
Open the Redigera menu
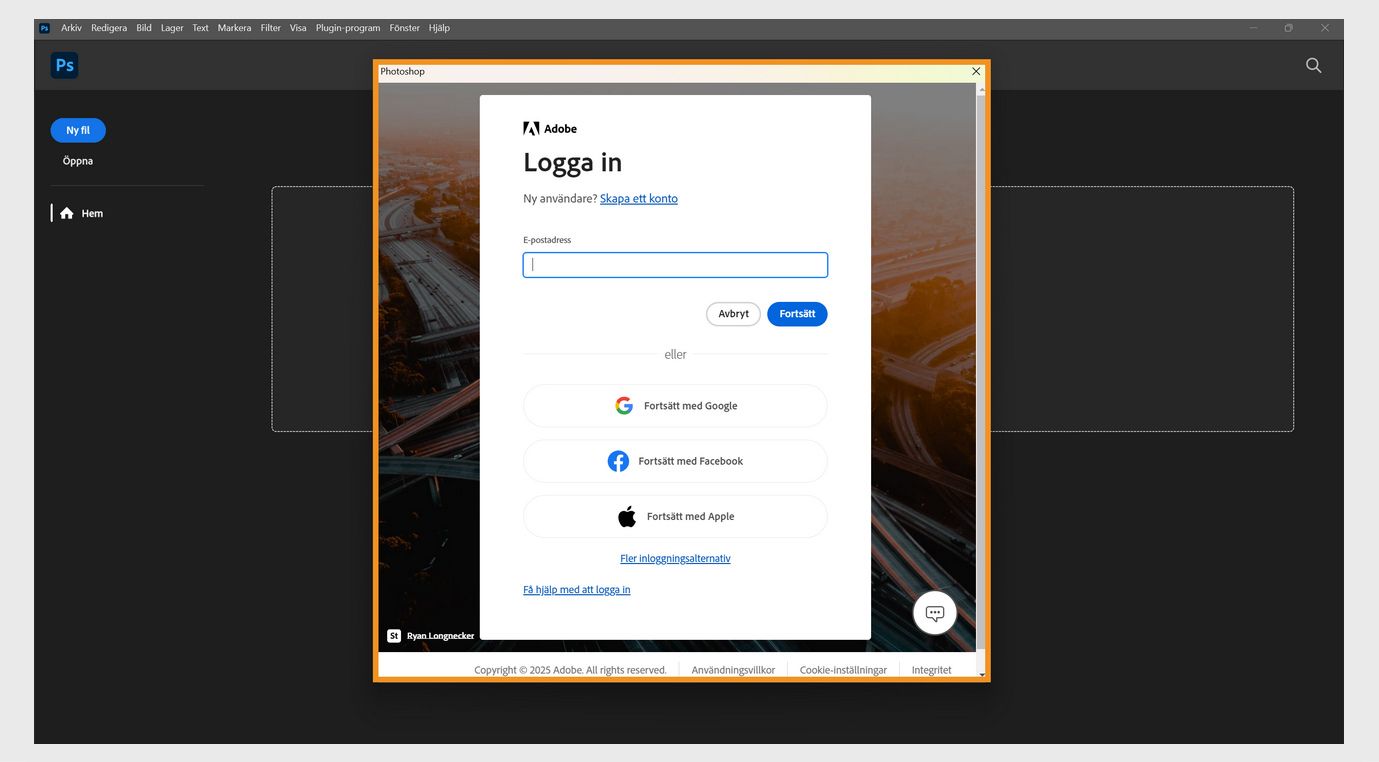(x=109, y=28)
